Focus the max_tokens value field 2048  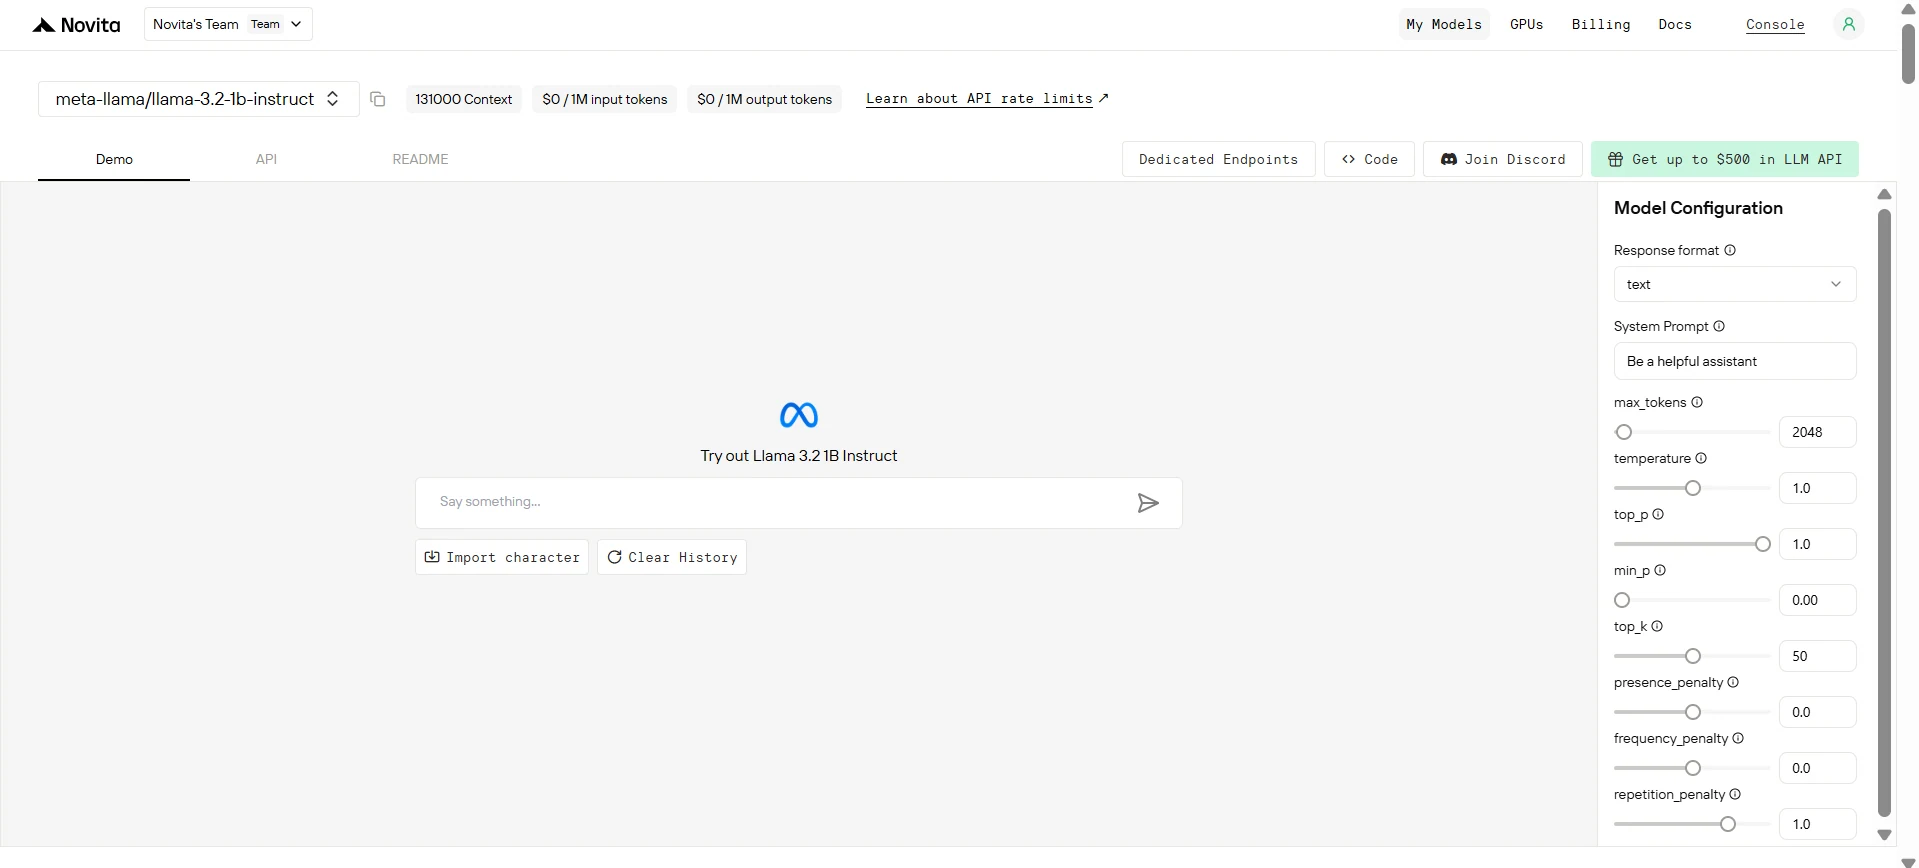(1818, 432)
